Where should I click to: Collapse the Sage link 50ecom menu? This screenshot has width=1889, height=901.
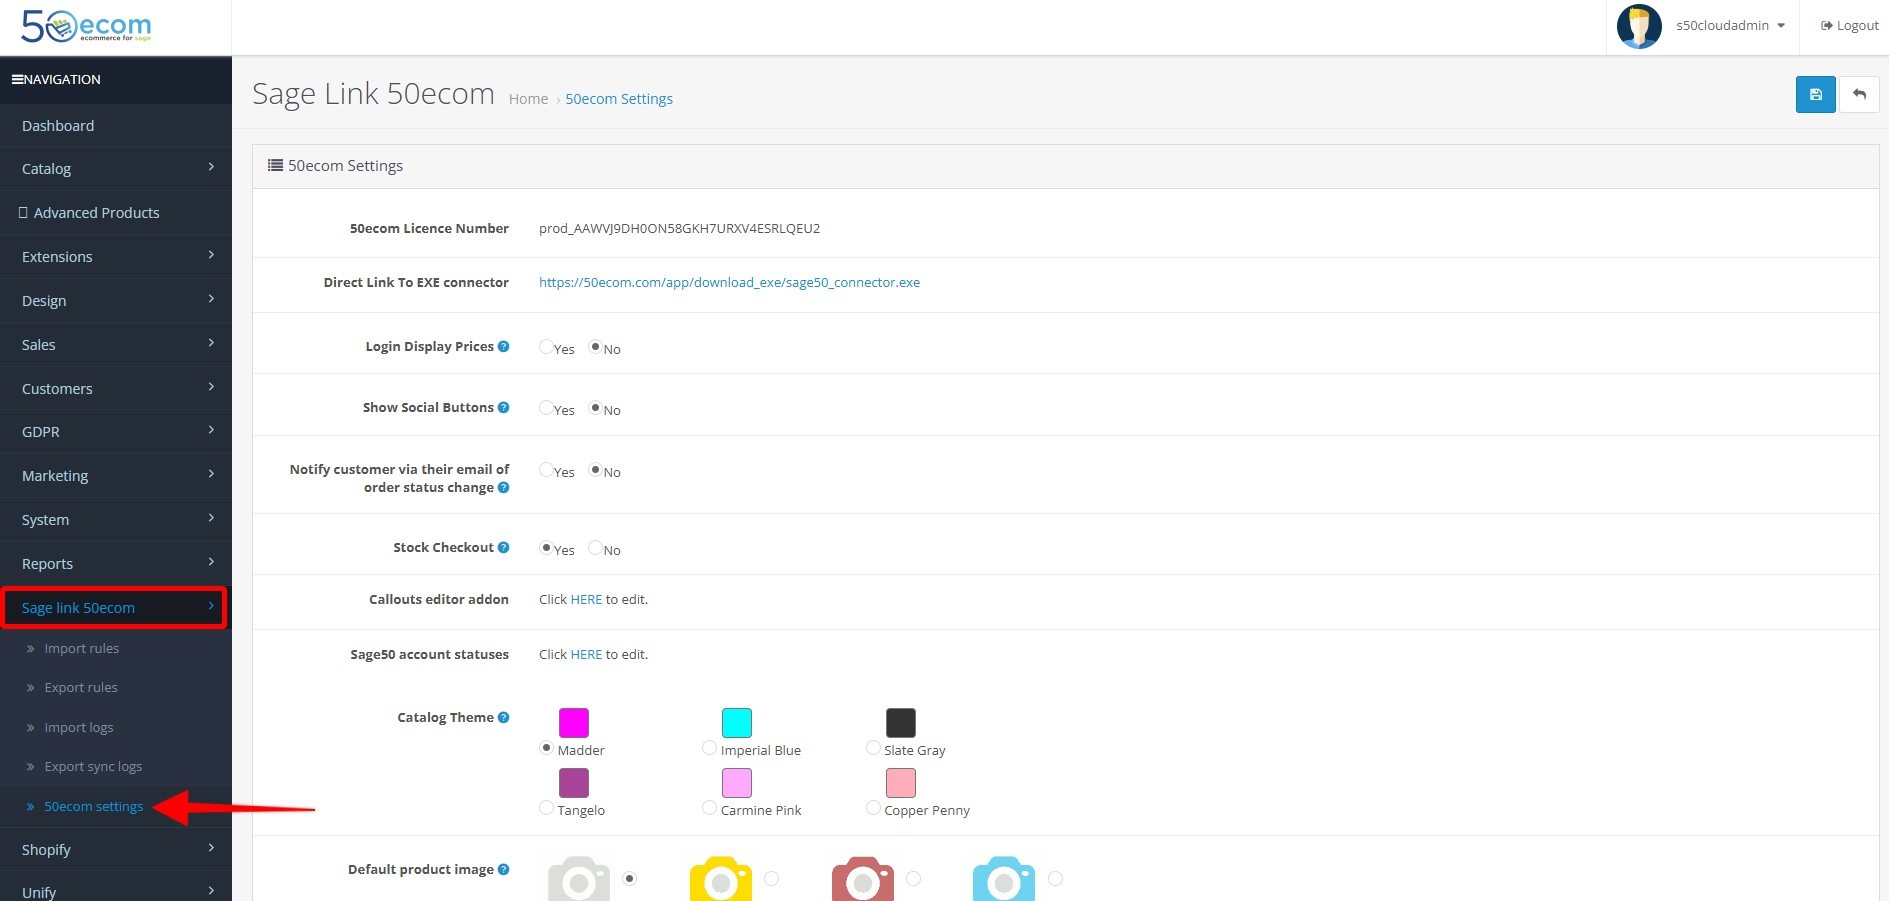114,608
